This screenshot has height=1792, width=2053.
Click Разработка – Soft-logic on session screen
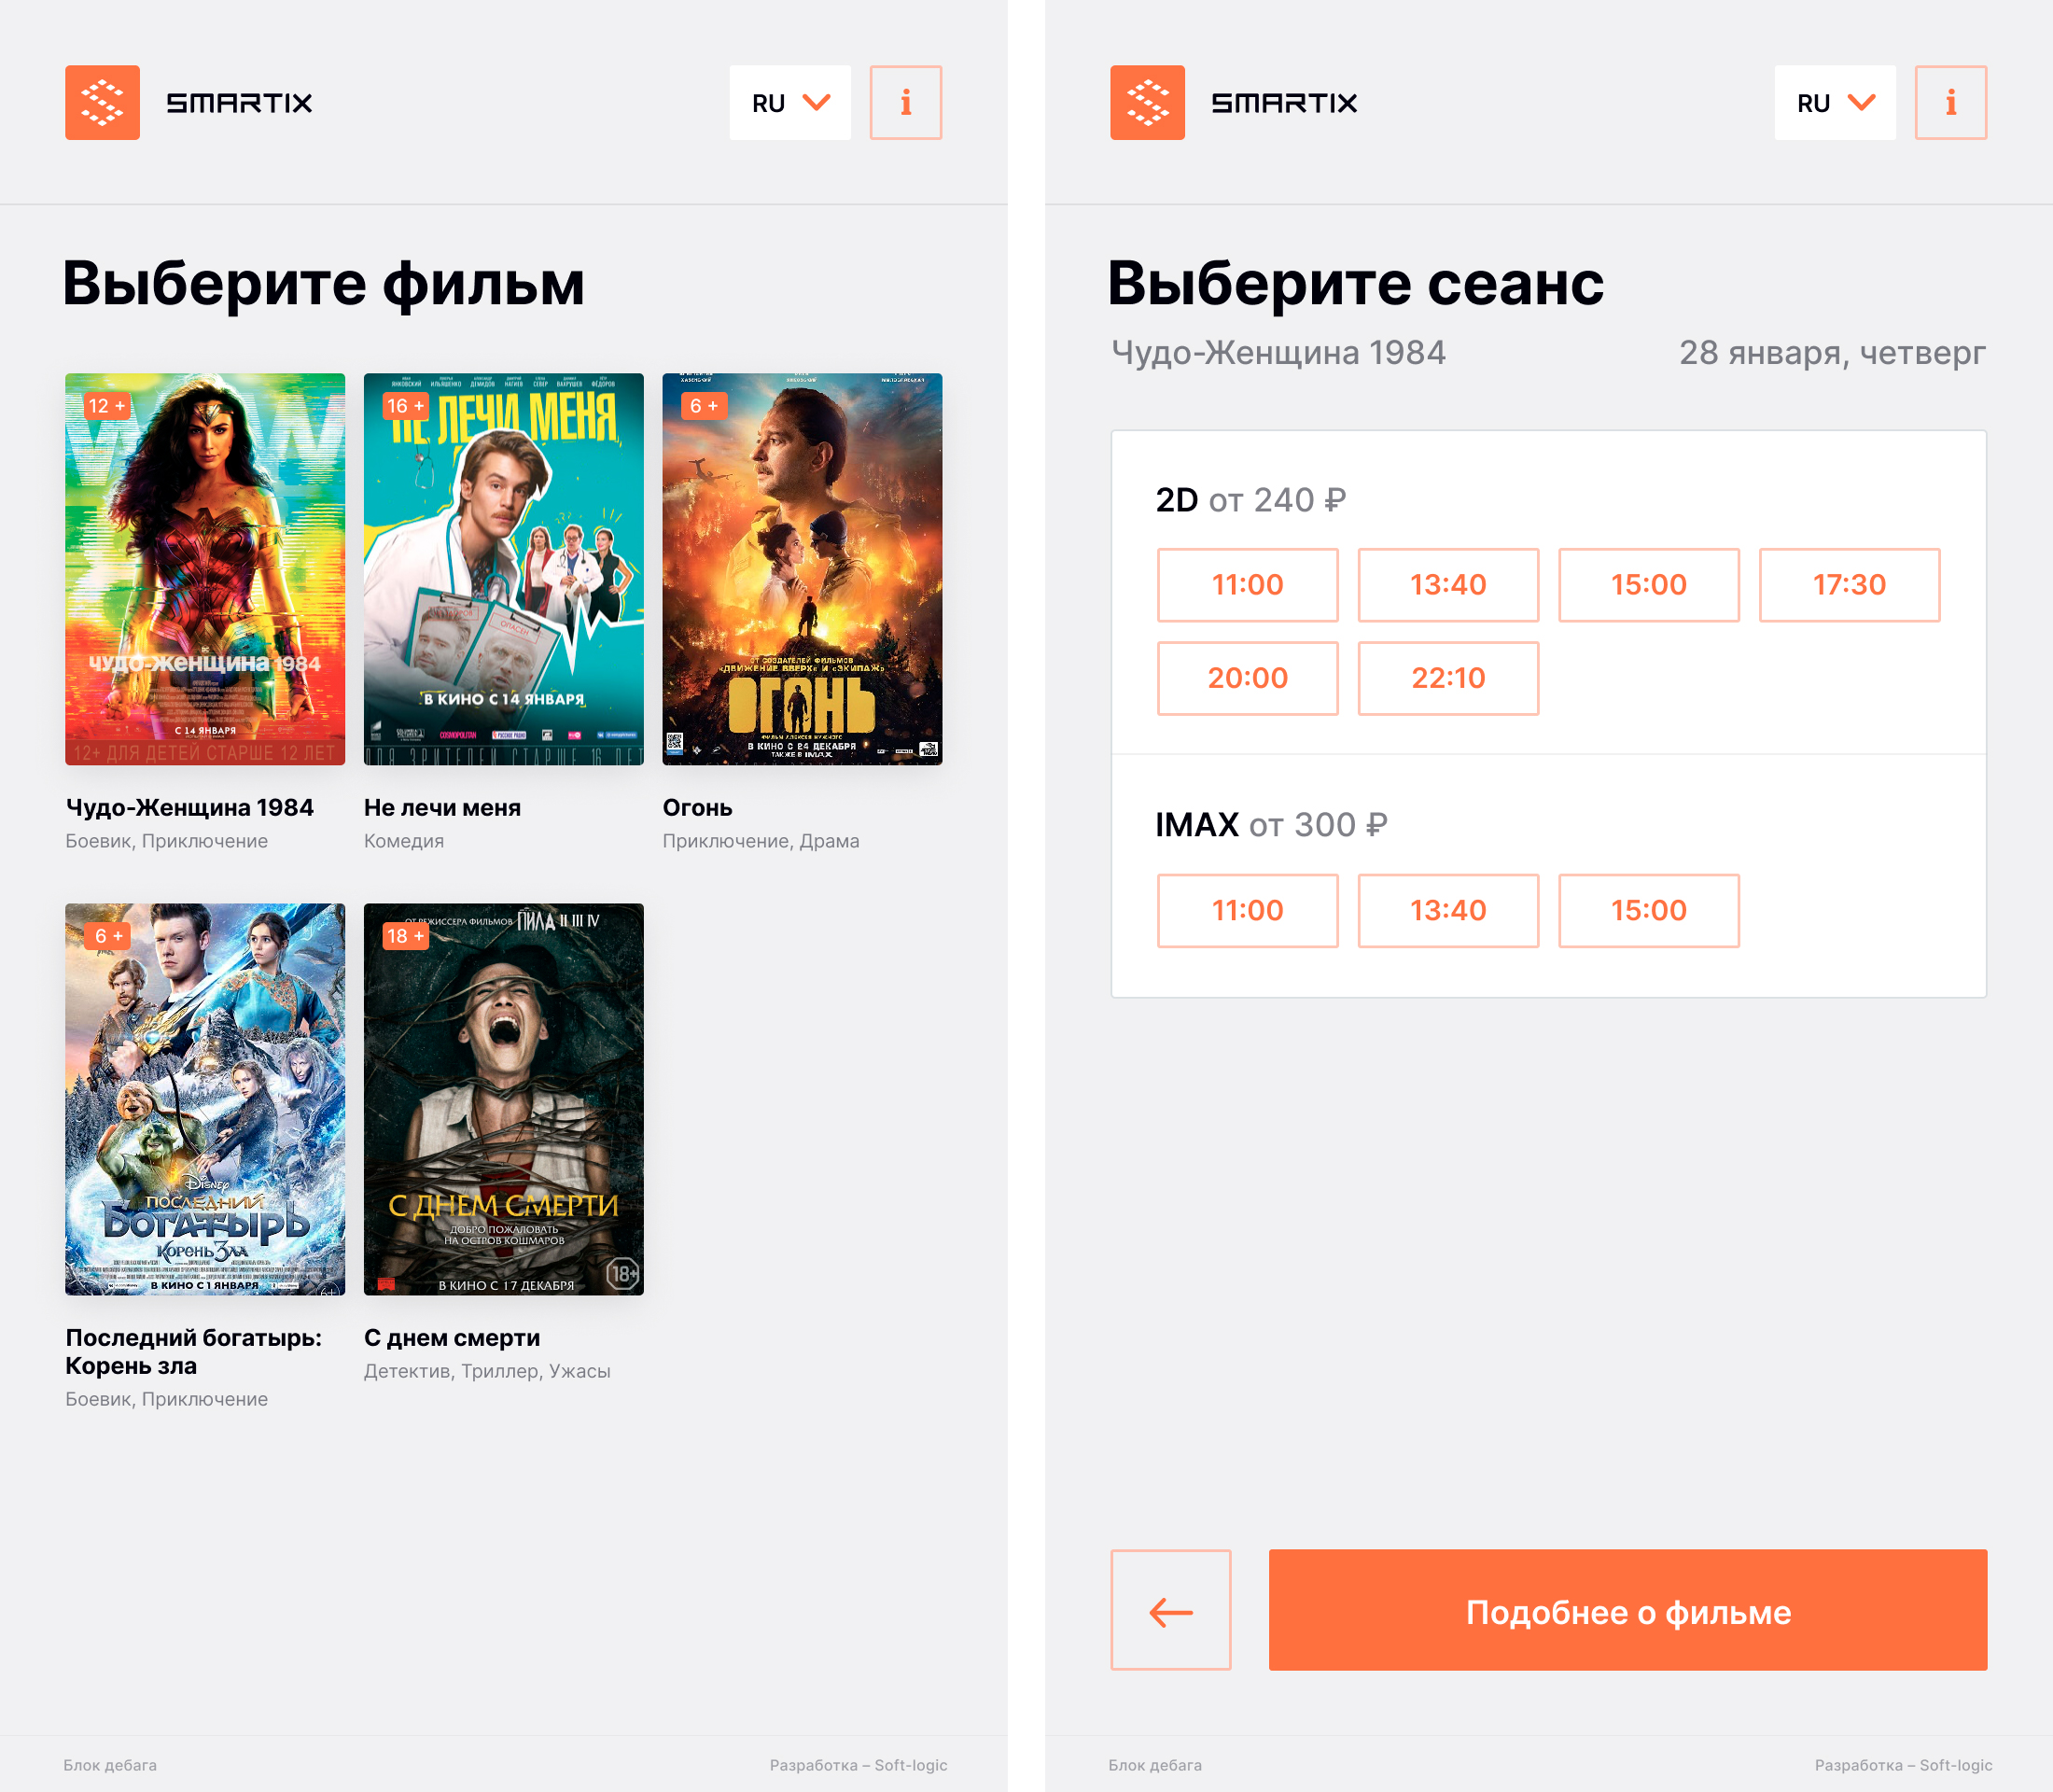pos(1903,1765)
